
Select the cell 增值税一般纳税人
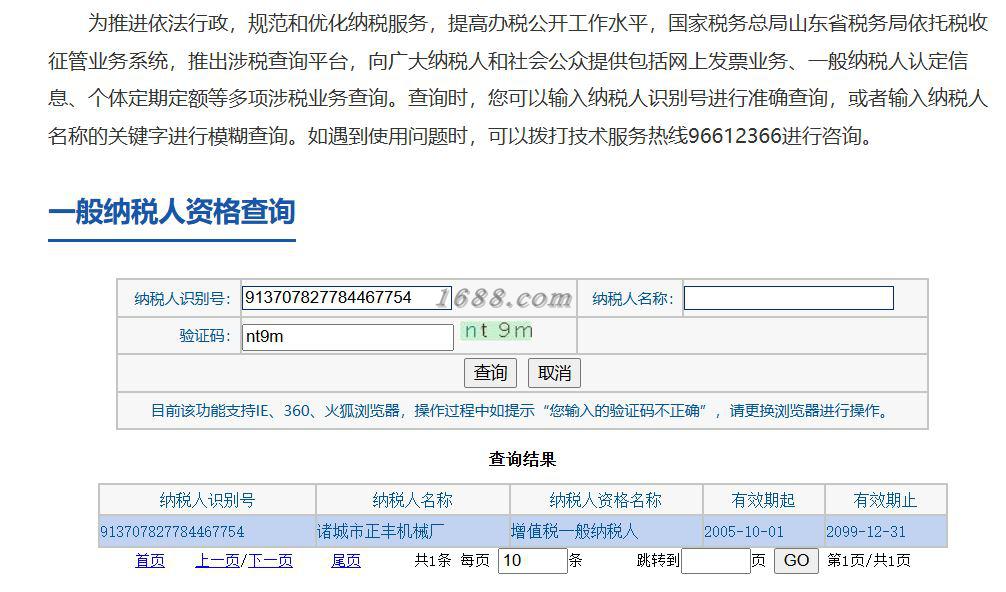606,532
